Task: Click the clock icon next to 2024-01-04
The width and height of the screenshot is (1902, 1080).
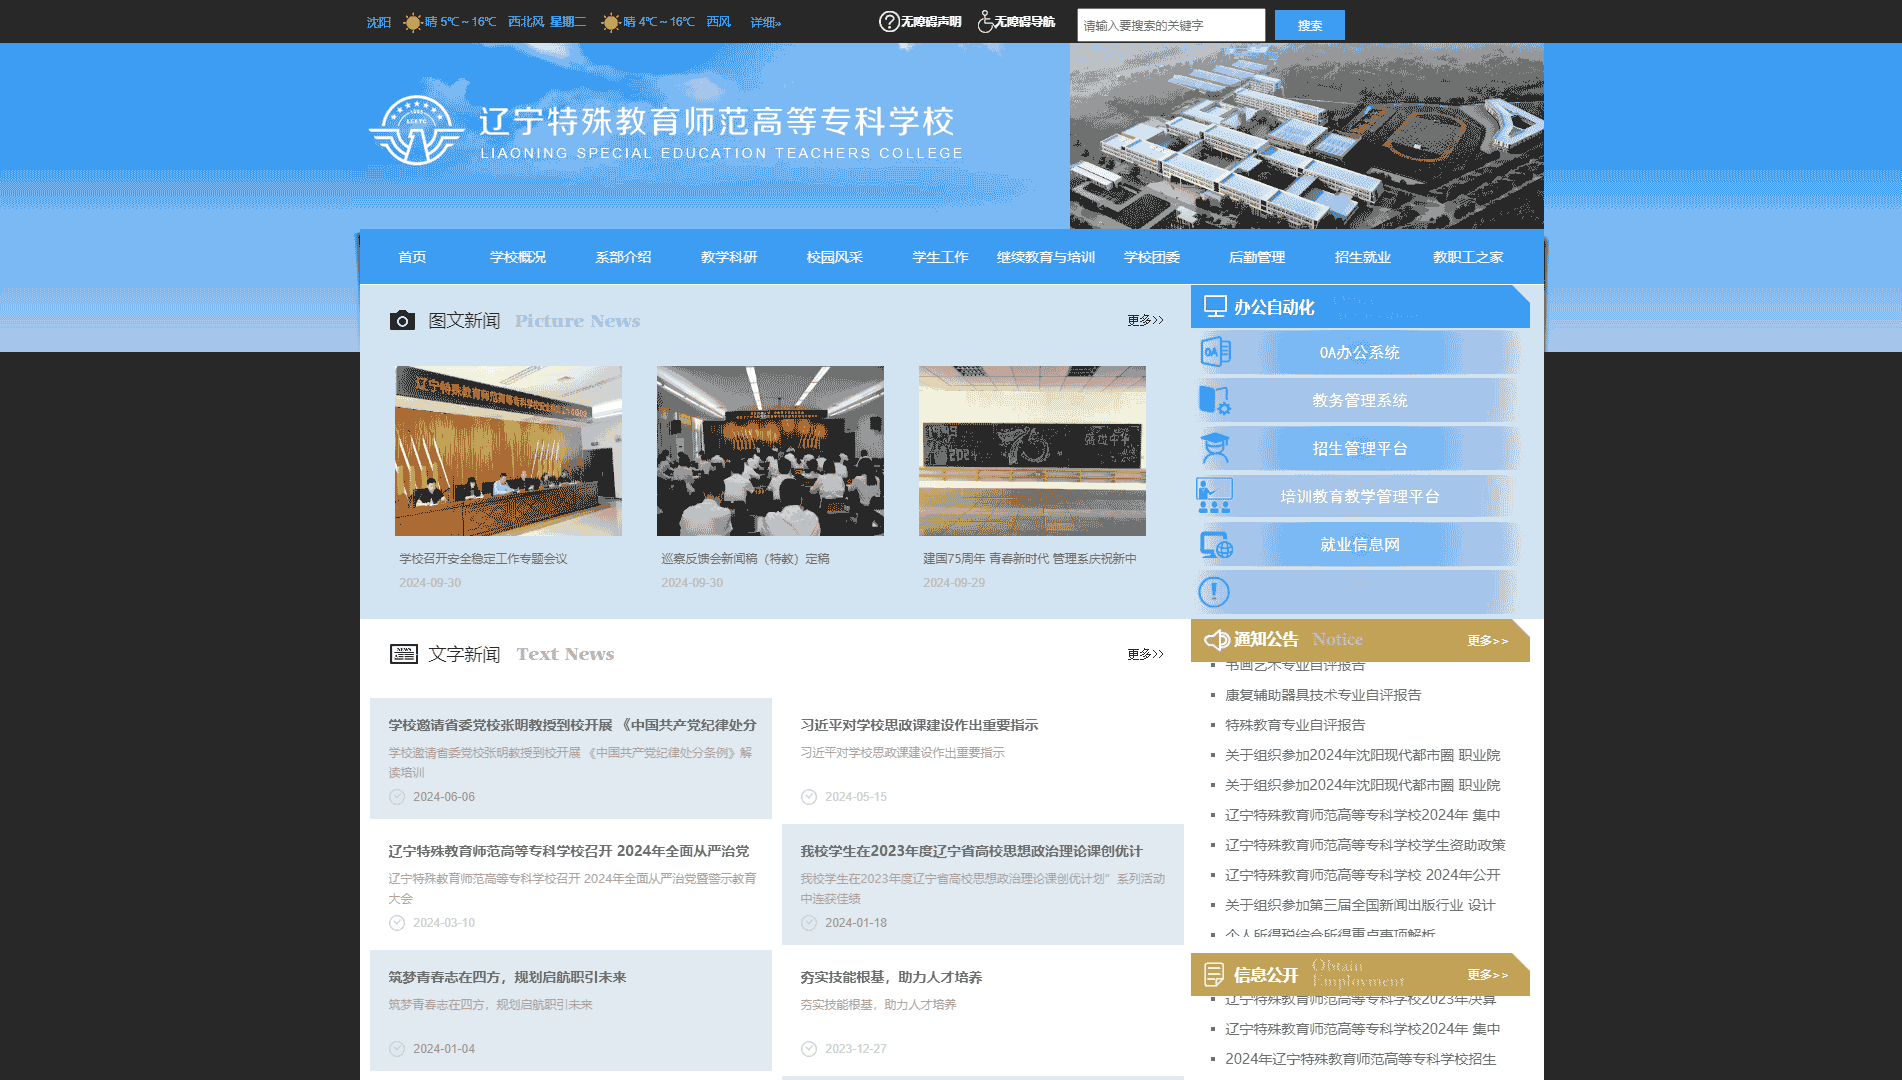Action: tap(397, 1049)
